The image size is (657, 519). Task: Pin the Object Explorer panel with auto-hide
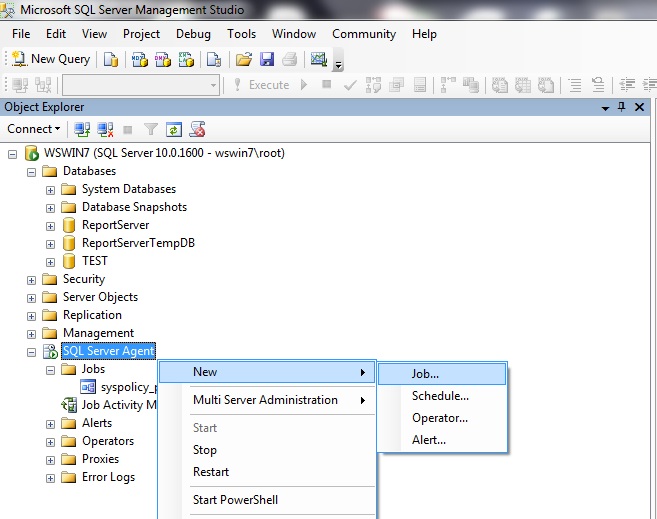pos(621,107)
